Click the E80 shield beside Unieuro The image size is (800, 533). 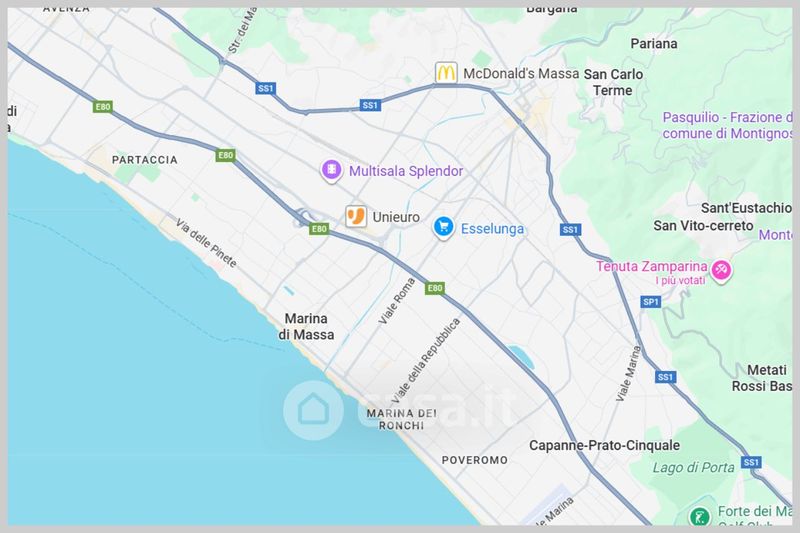[x=319, y=229]
